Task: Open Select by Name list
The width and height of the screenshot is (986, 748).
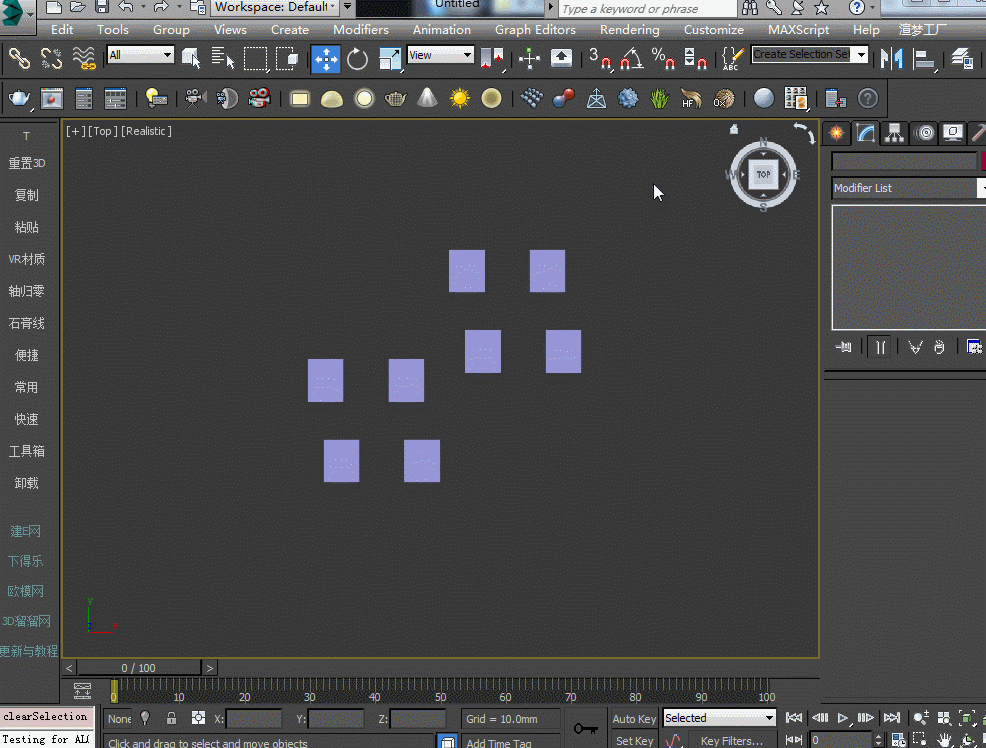Action: 223,59
